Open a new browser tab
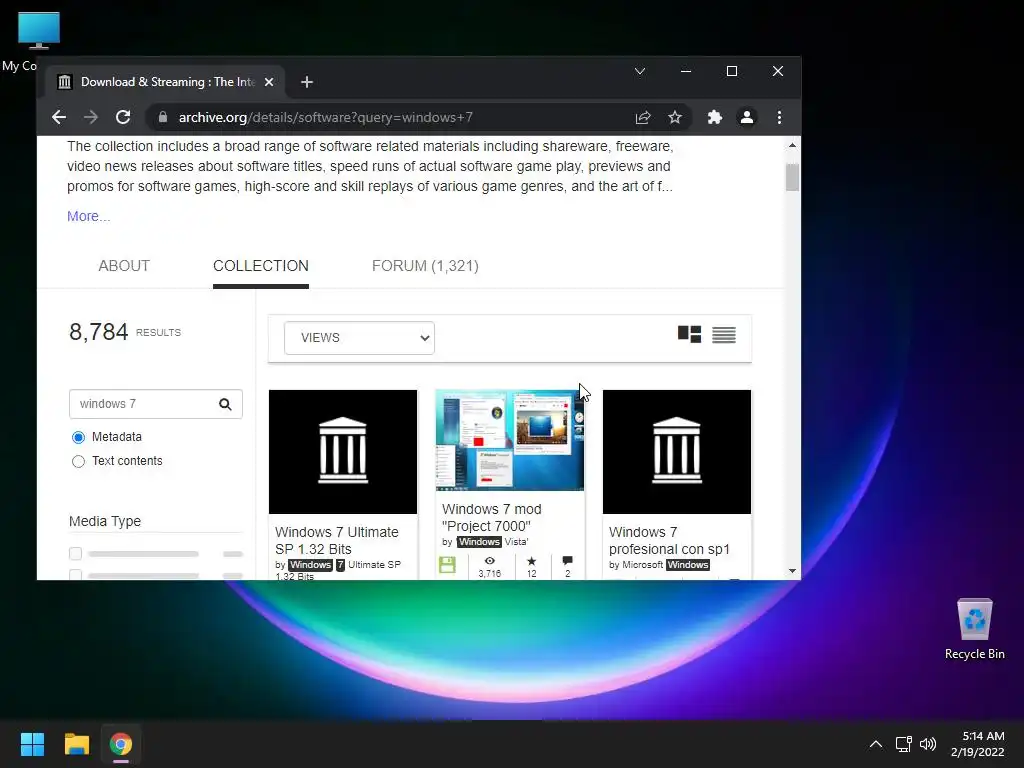This screenshot has height=768, width=1024. 307,82
